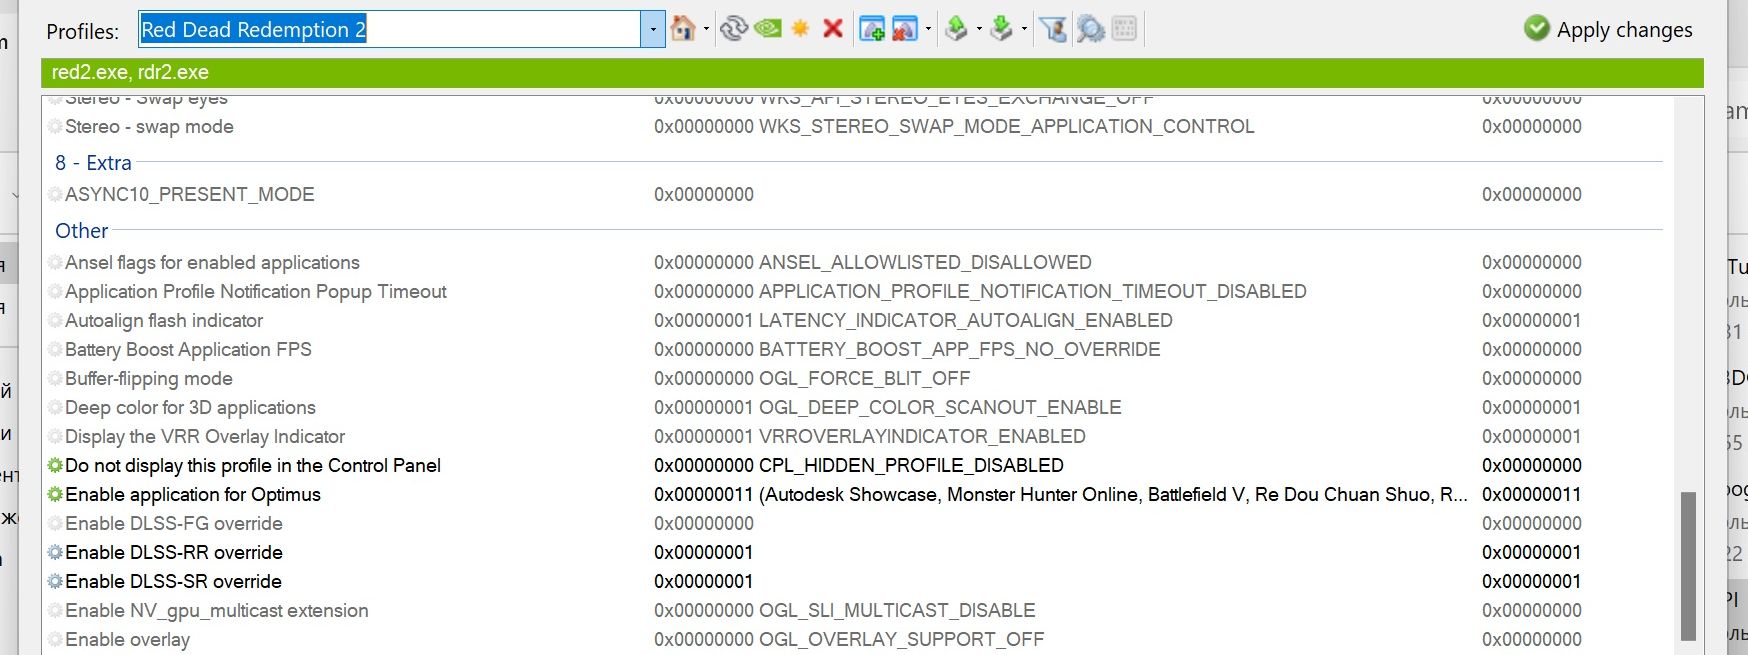
Task: Select the 'Stereo - swap mode' setting name
Action: pos(149,126)
